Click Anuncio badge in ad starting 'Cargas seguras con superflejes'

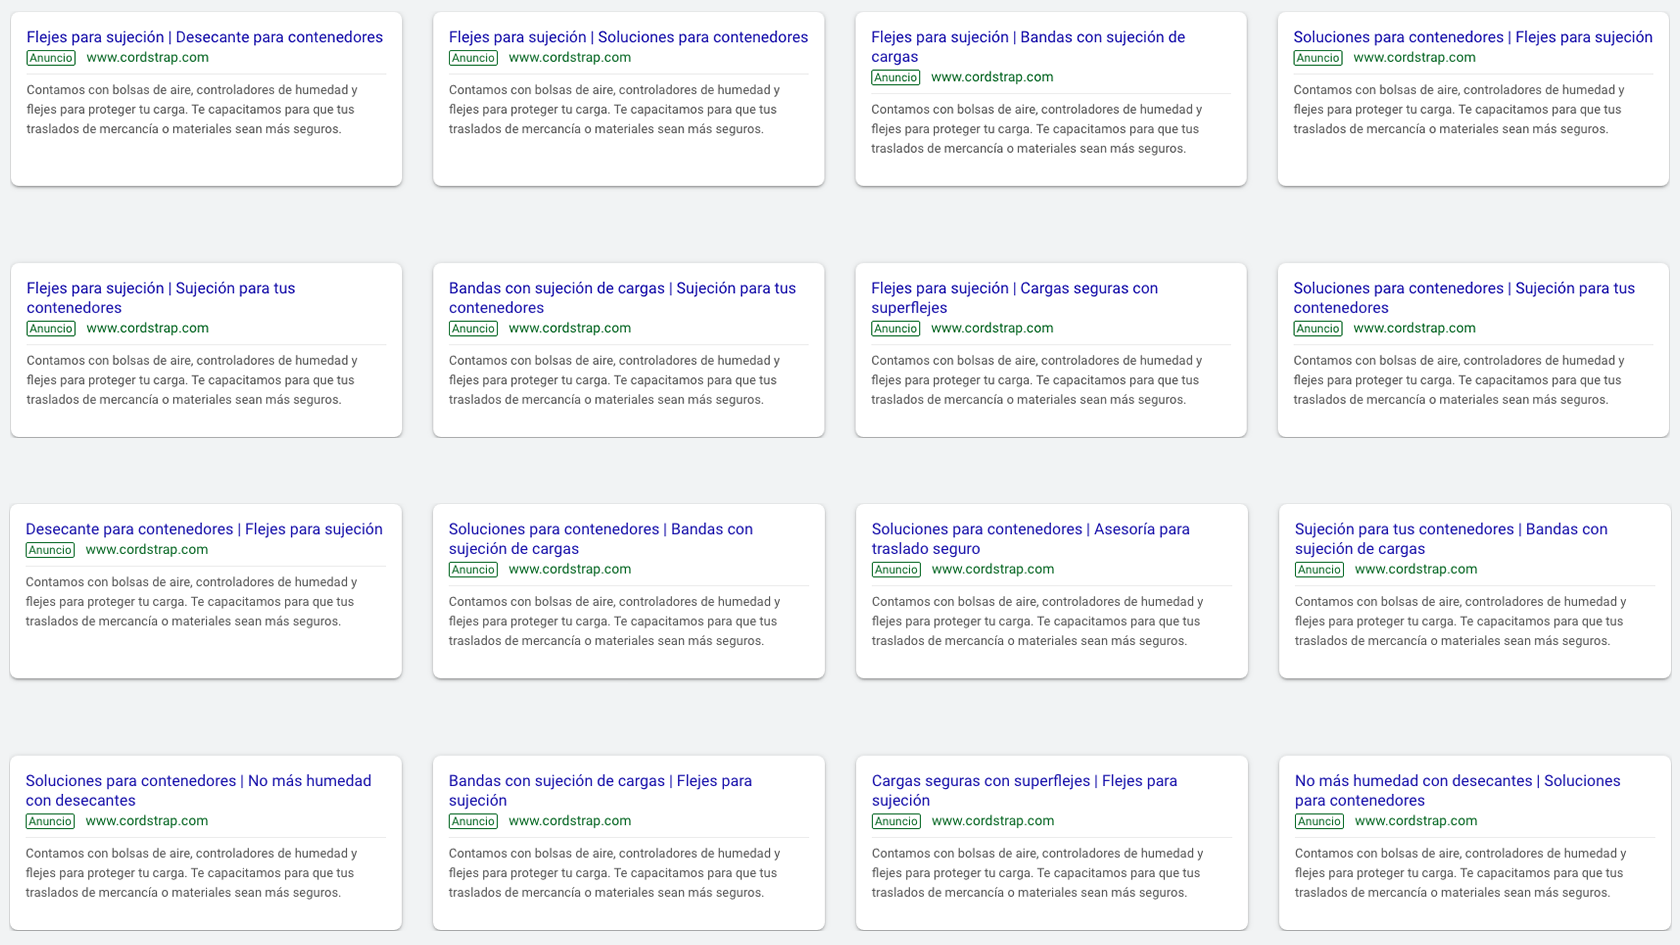pyautogui.click(x=896, y=822)
